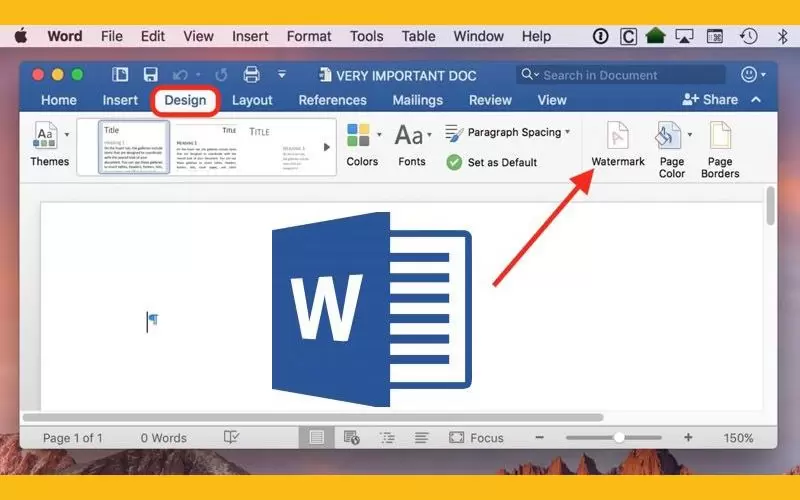Switch to Draft view icon
The height and width of the screenshot is (500, 800).
421,438
